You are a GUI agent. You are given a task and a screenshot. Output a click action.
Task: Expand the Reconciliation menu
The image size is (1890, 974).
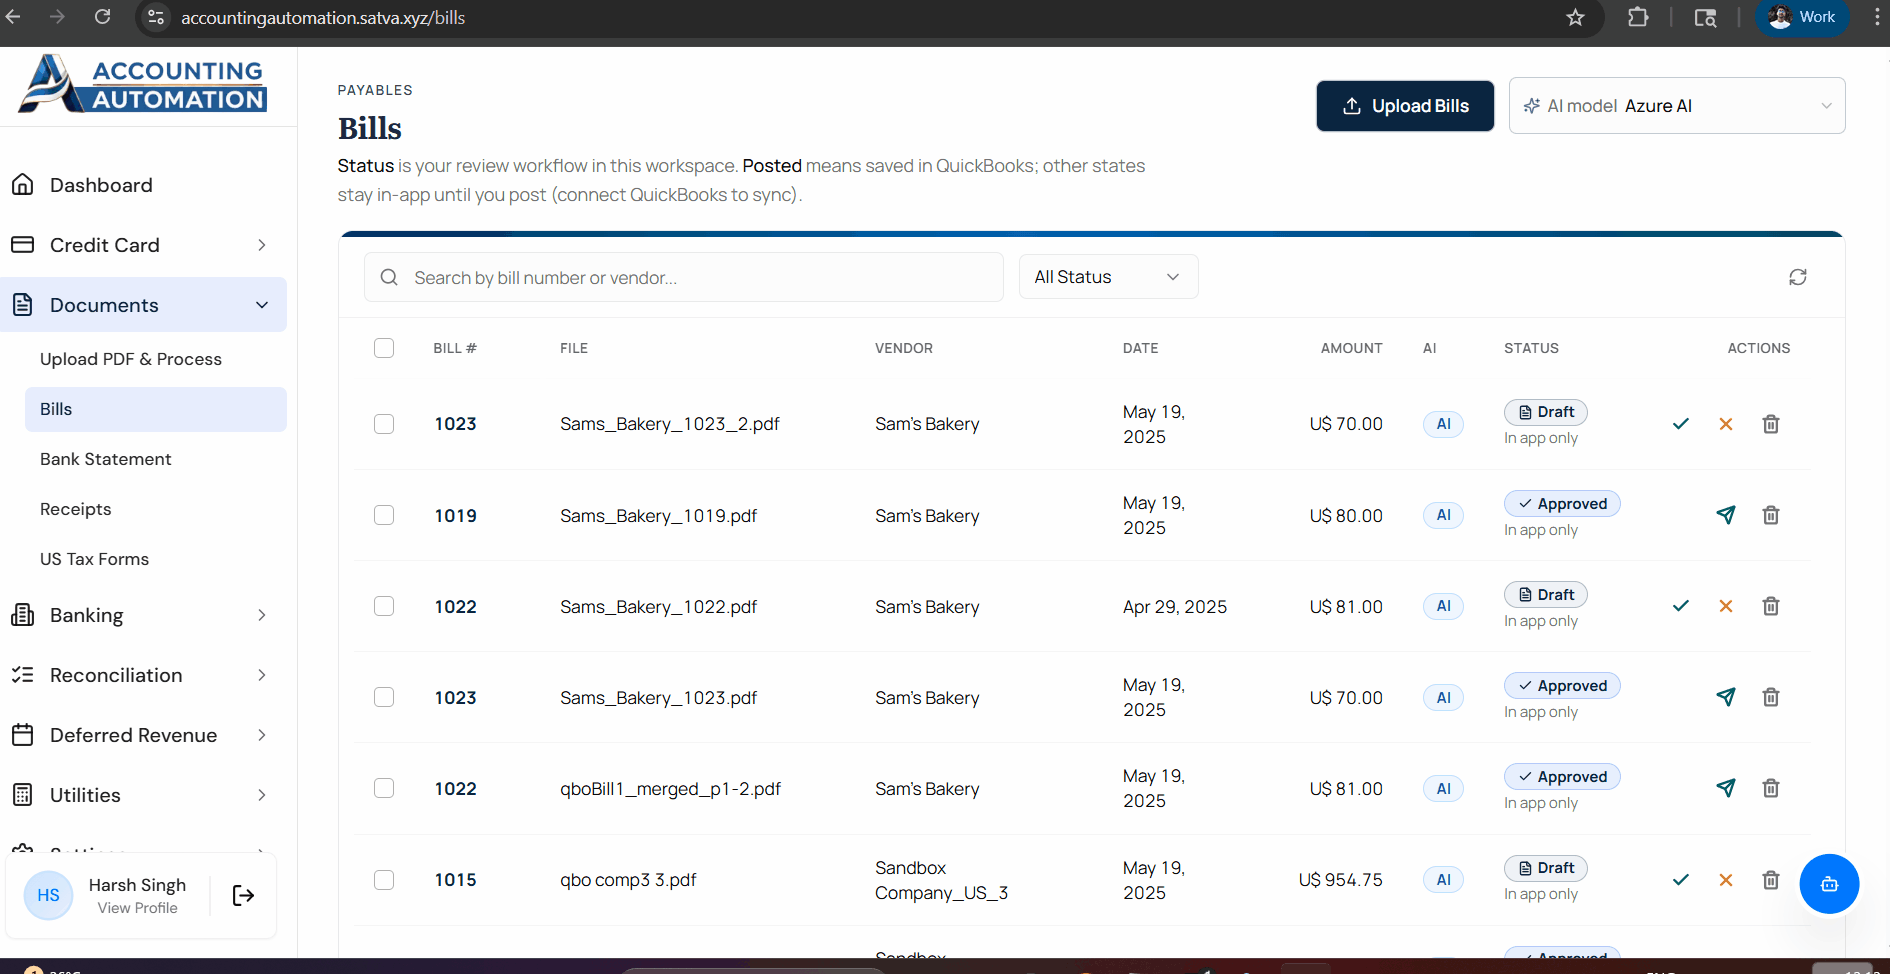click(143, 675)
